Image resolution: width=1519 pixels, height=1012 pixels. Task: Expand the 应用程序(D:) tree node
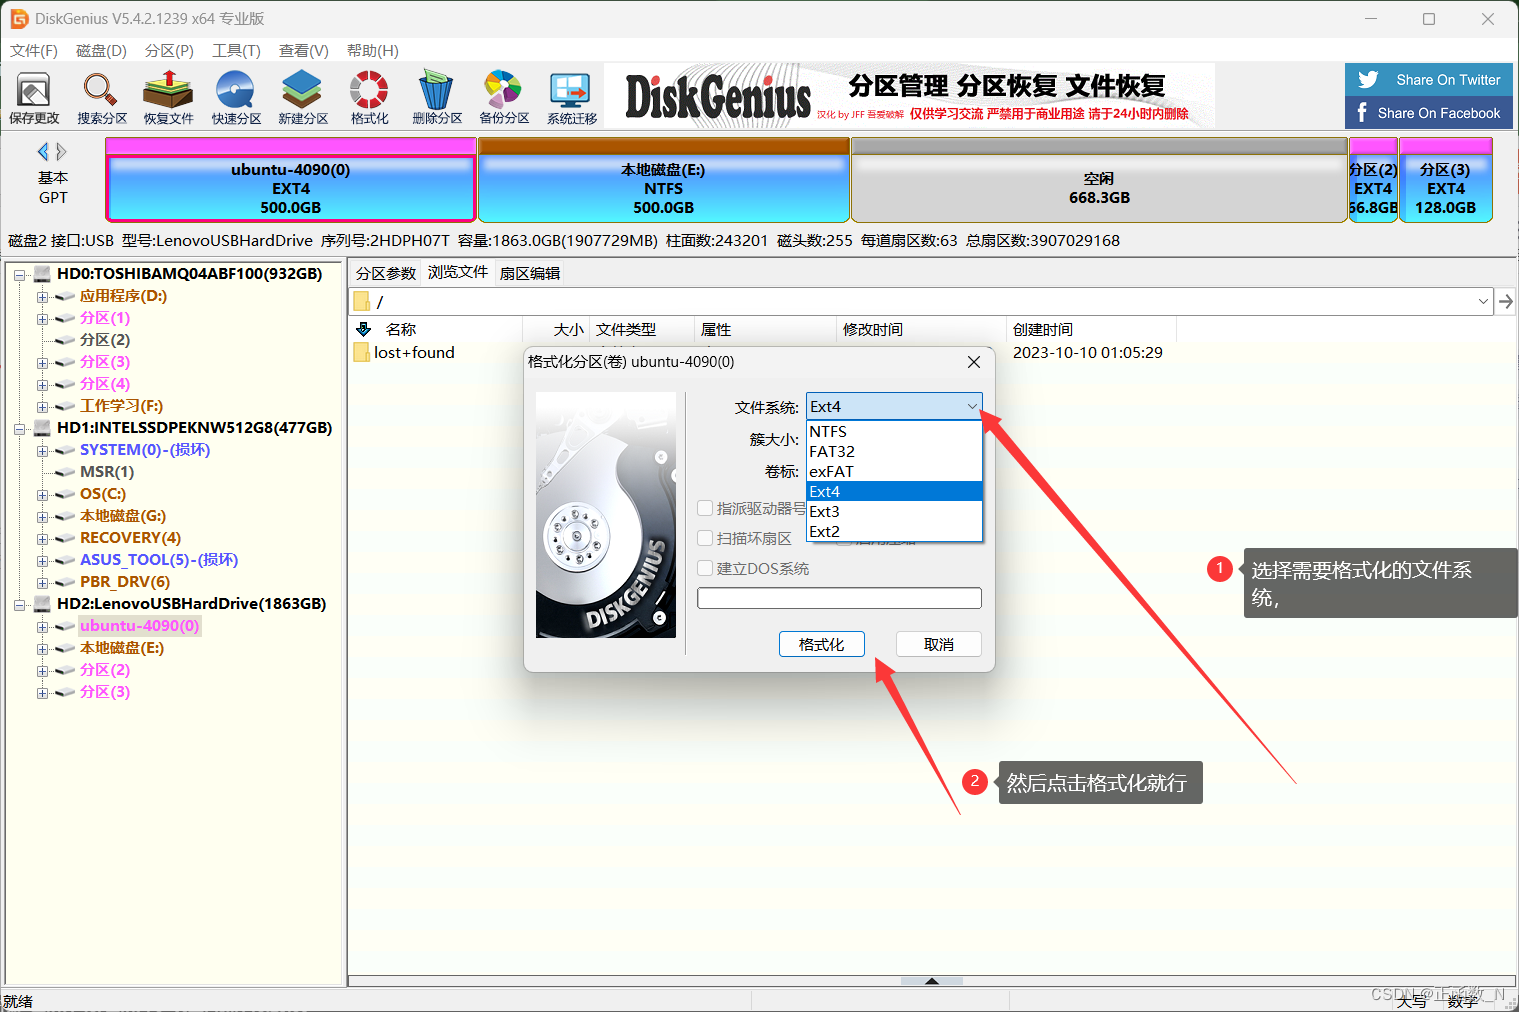(42, 296)
